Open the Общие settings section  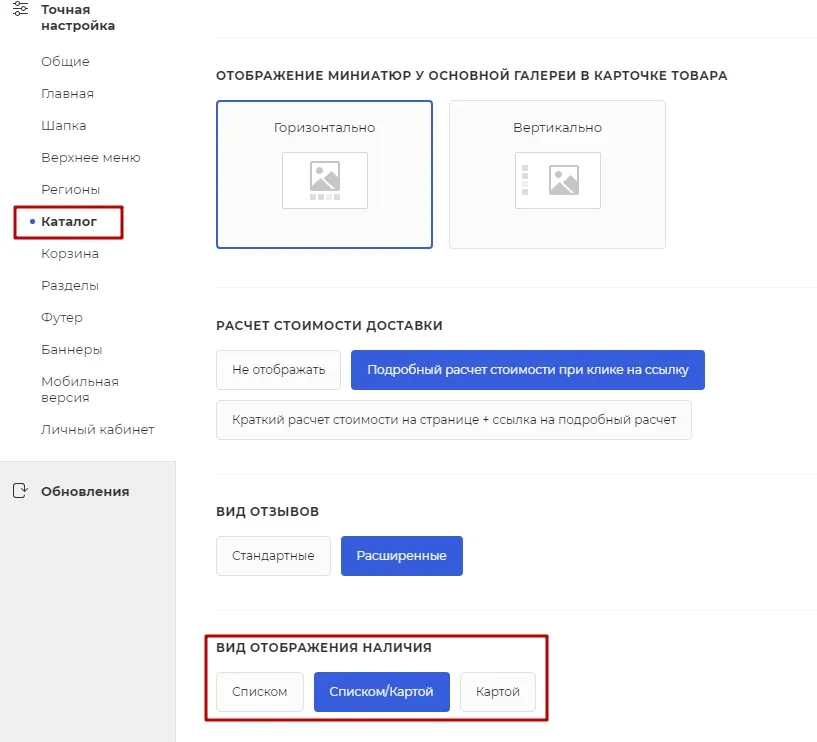(x=65, y=61)
